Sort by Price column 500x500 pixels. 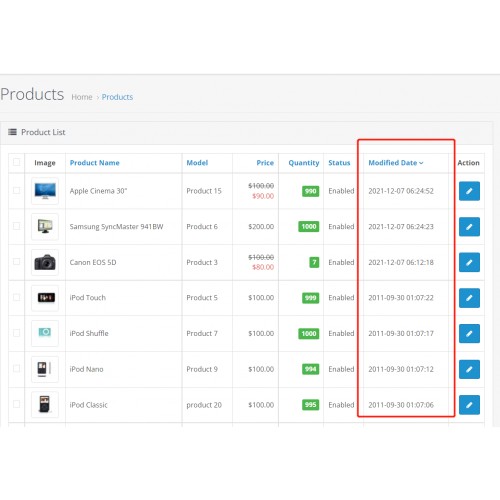(265, 163)
